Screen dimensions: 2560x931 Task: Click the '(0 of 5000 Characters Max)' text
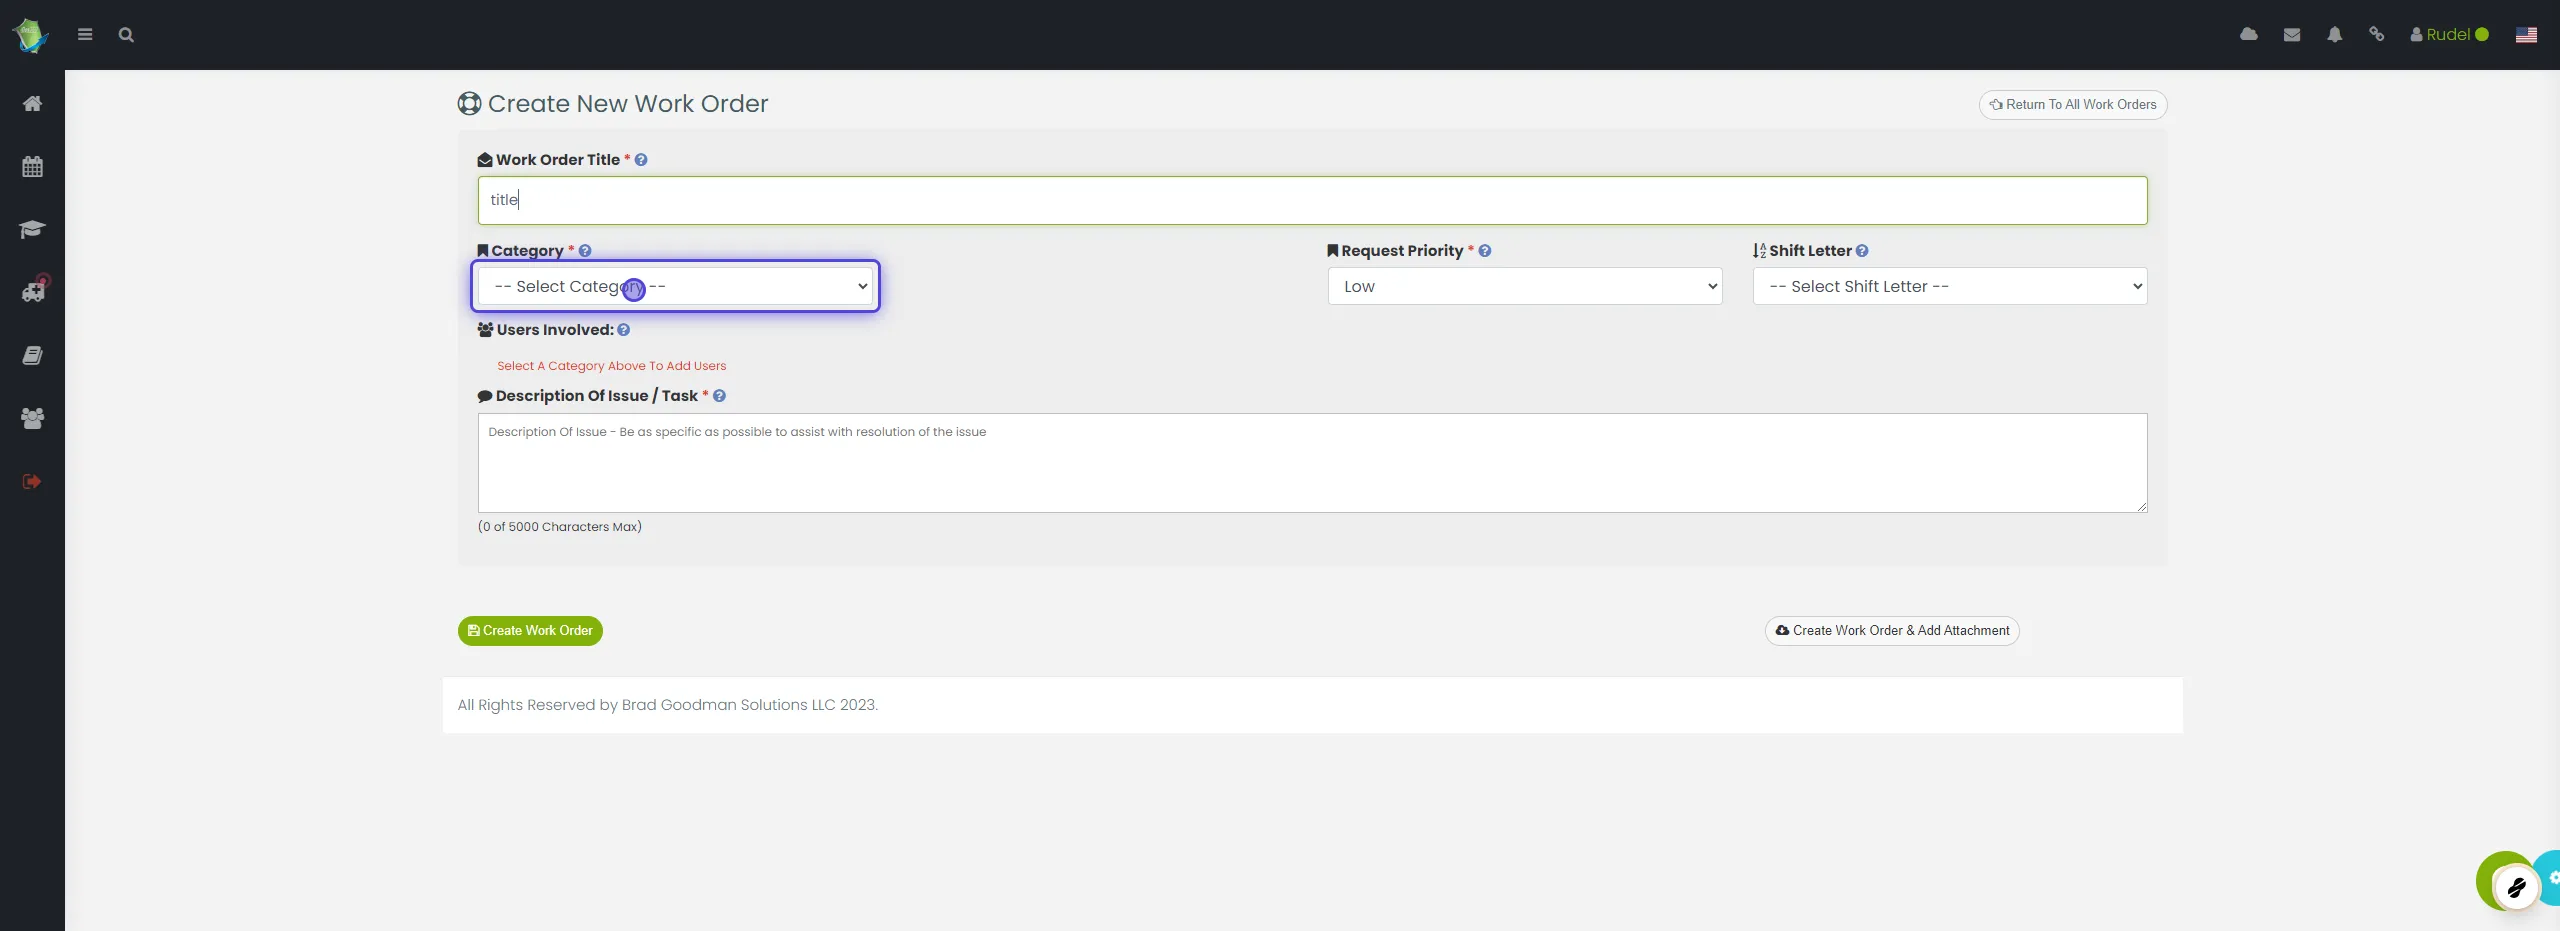tap(560, 527)
